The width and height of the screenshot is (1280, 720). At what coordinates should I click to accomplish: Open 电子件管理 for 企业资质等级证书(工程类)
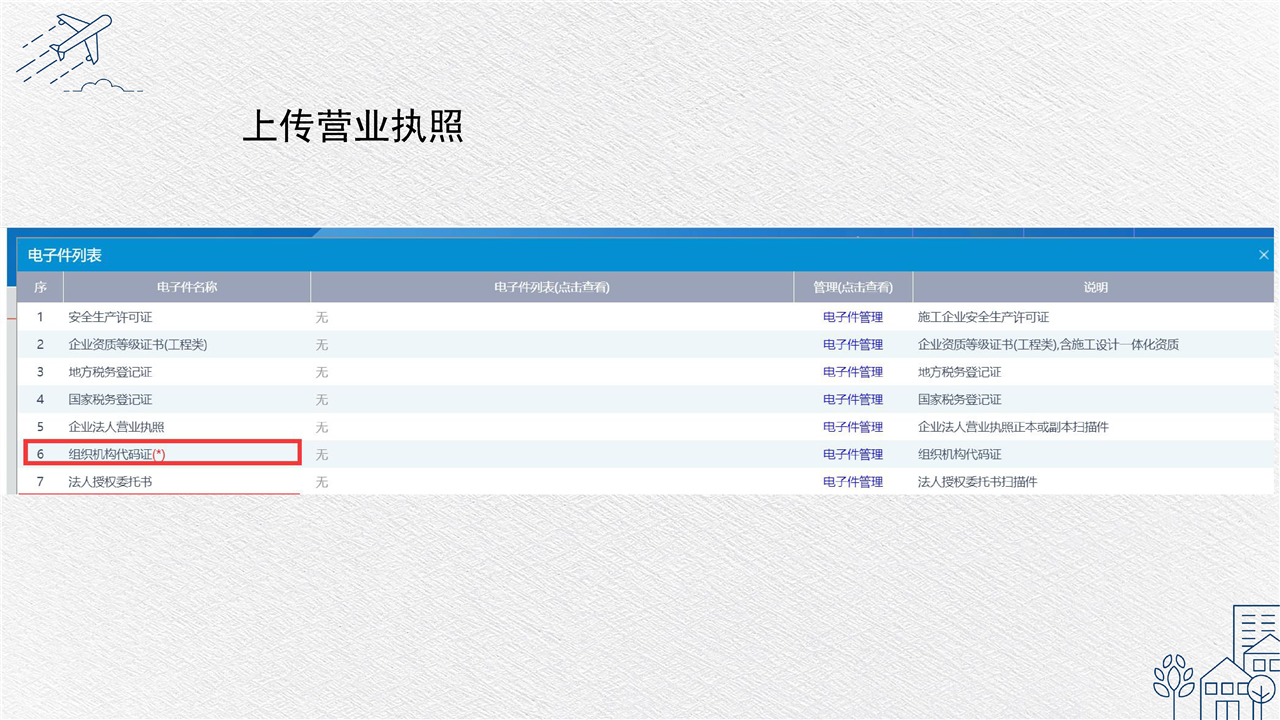[852, 345]
